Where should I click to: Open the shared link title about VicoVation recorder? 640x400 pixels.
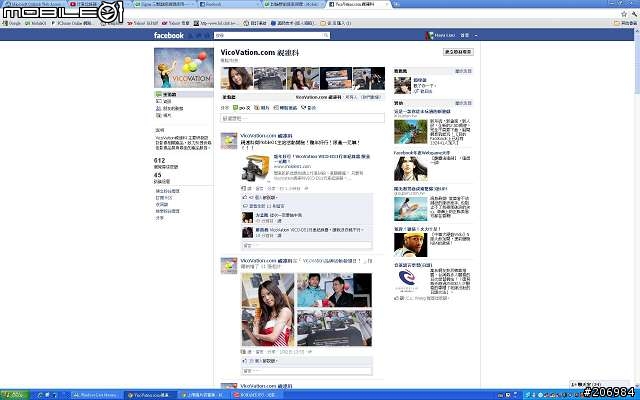[x=322, y=159]
